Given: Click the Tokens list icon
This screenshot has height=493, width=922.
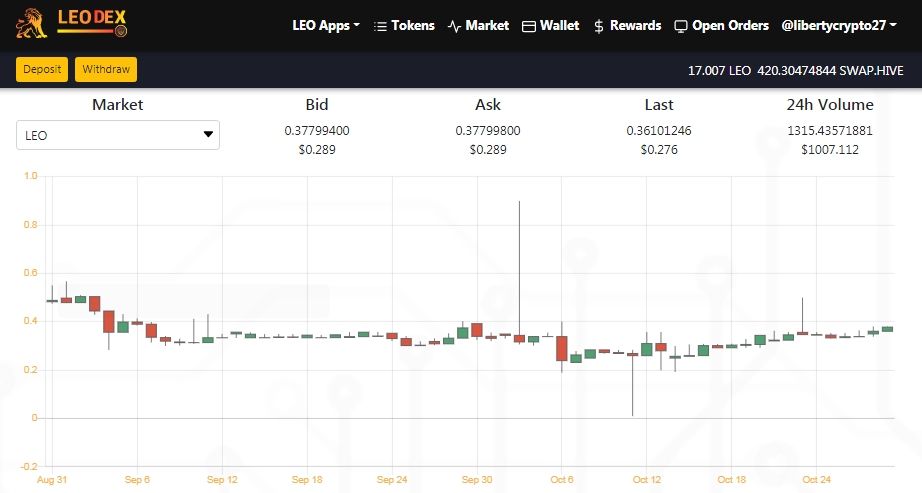Looking at the screenshot, I should pos(380,26).
